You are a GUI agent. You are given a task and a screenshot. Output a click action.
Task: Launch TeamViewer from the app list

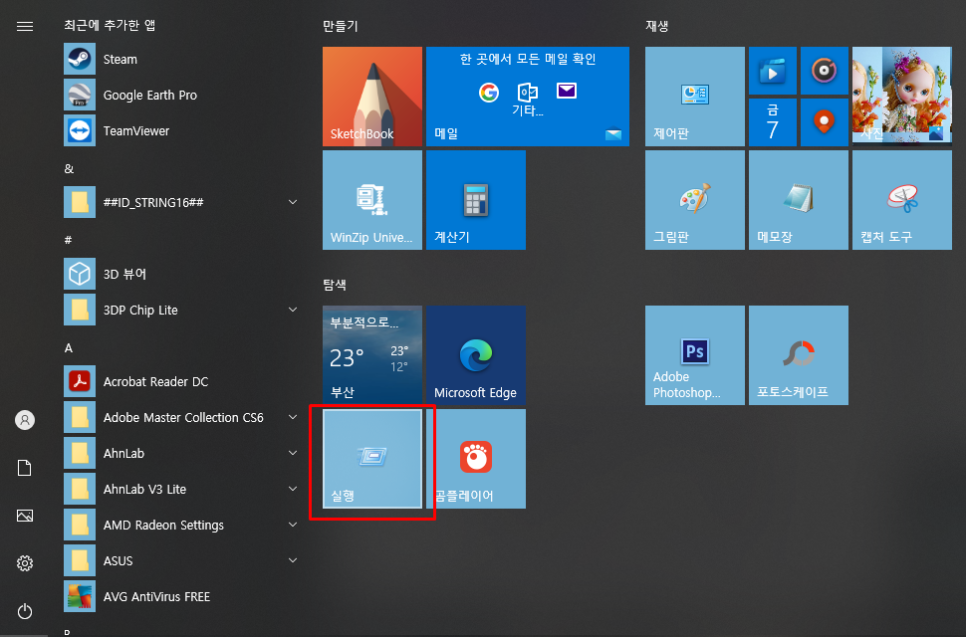[182, 131]
